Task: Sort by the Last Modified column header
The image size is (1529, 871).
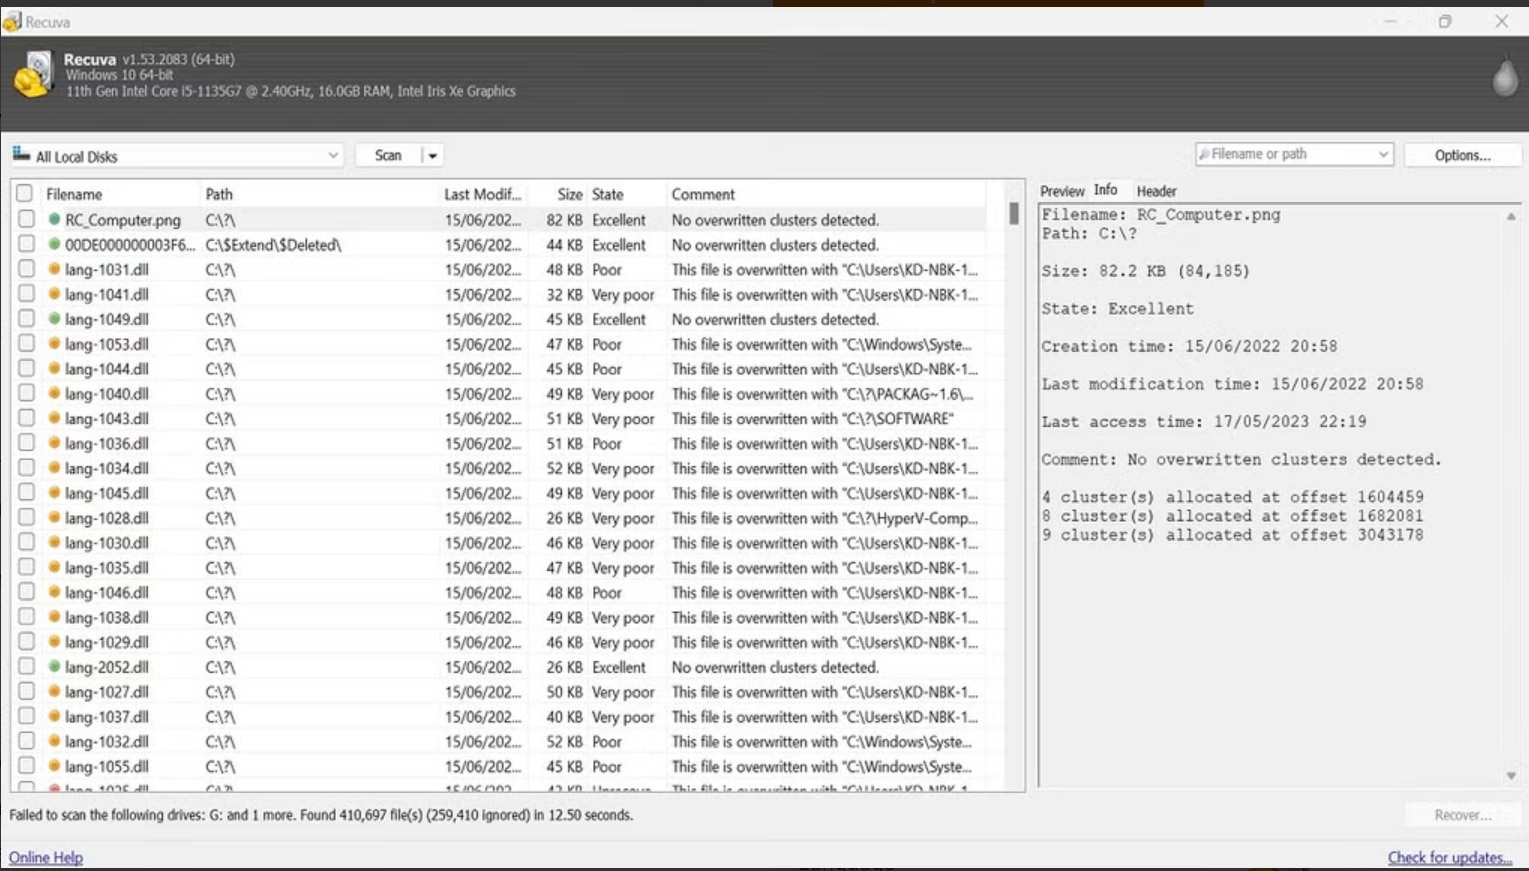Action: (x=483, y=194)
